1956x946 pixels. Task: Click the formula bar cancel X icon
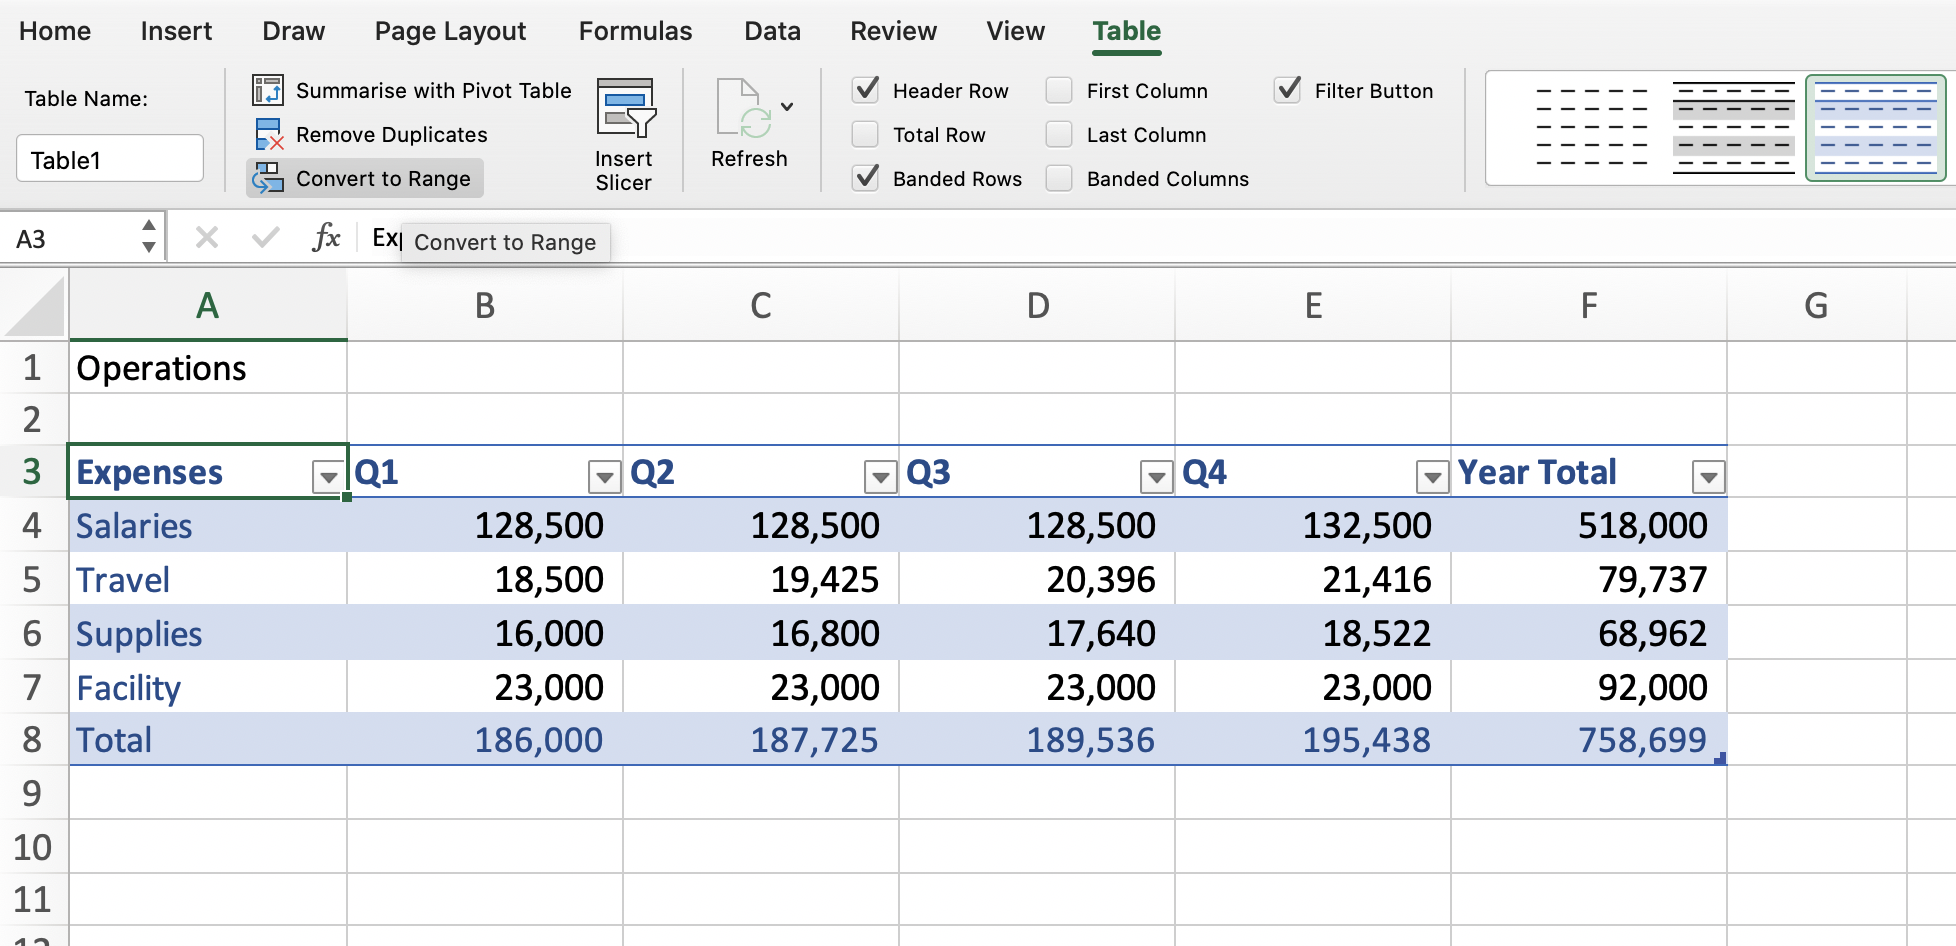click(x=207, y=238)
